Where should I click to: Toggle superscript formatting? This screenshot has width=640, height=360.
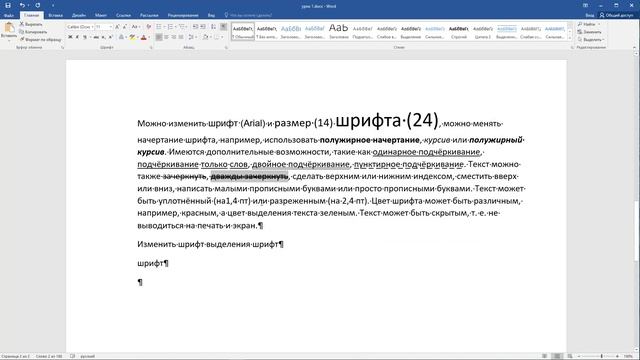click(x=111, y=37)
